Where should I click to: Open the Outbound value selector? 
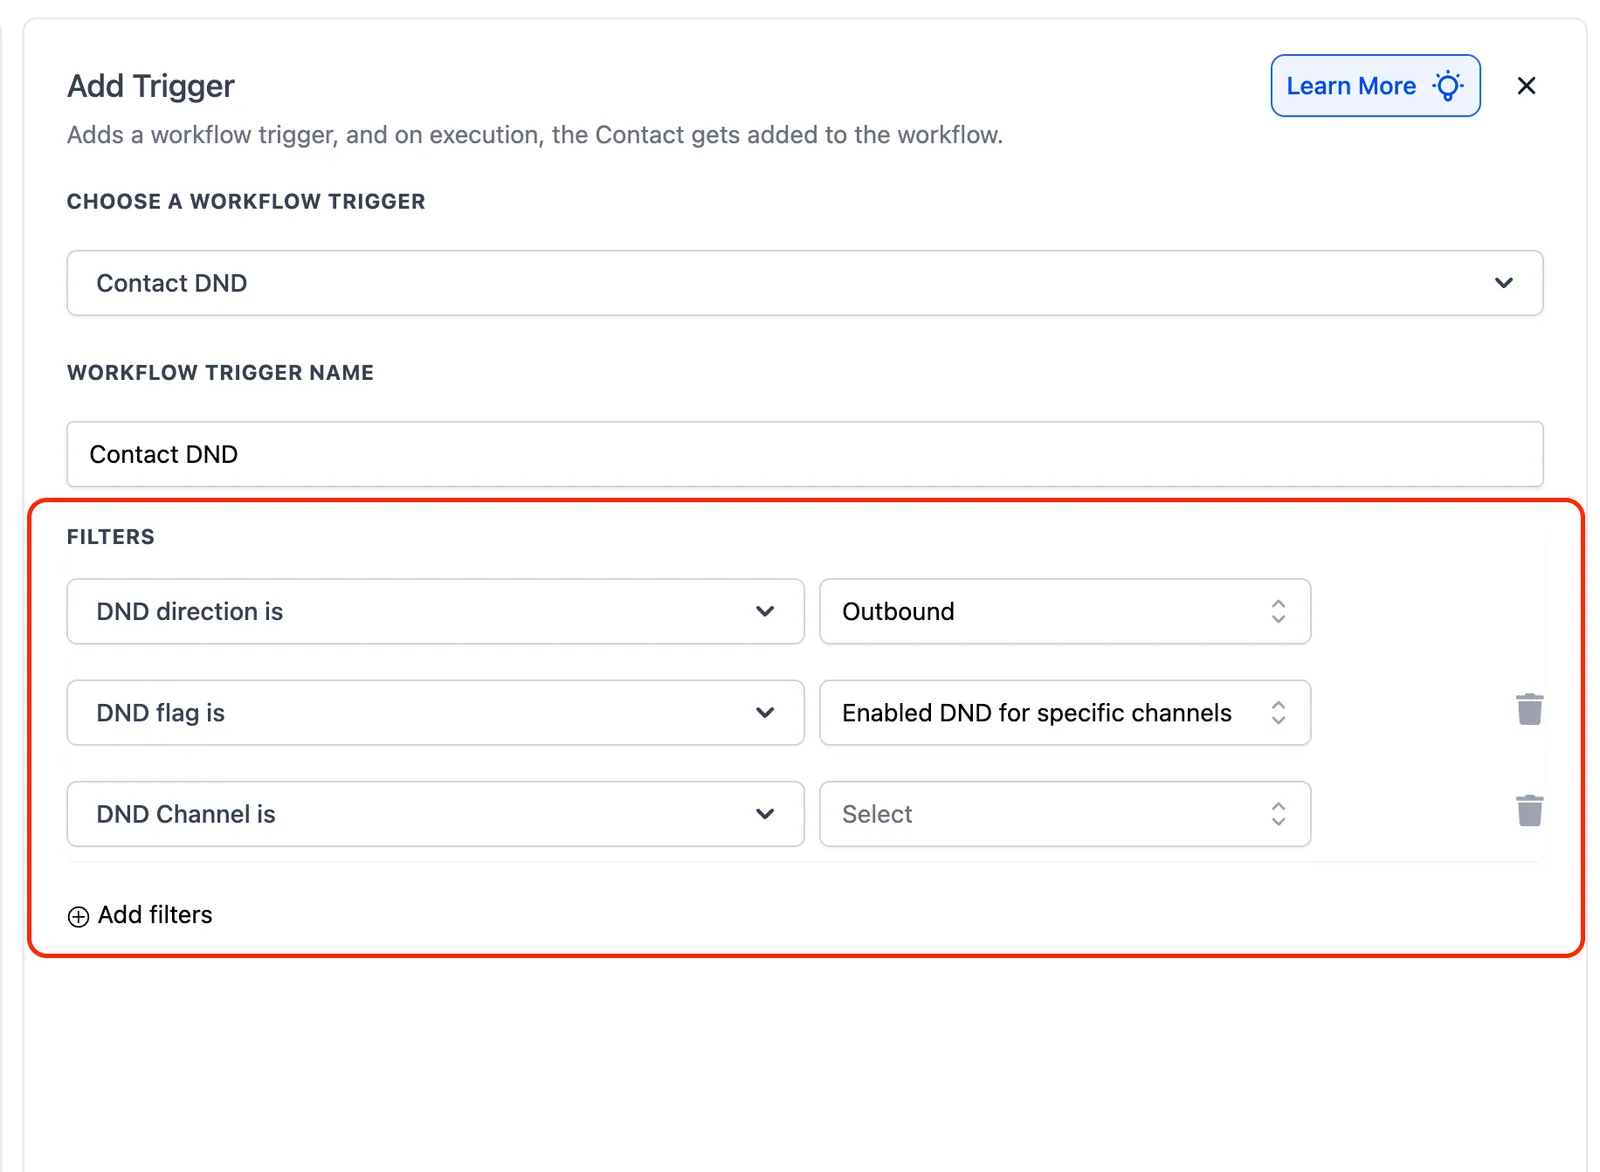[x=1065, y=611]
